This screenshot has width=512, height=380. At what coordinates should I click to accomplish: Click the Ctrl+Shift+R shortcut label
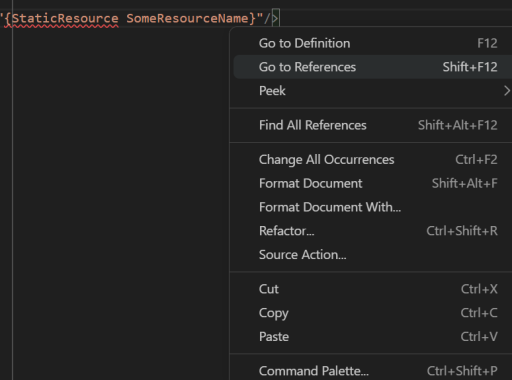[462, 231]
